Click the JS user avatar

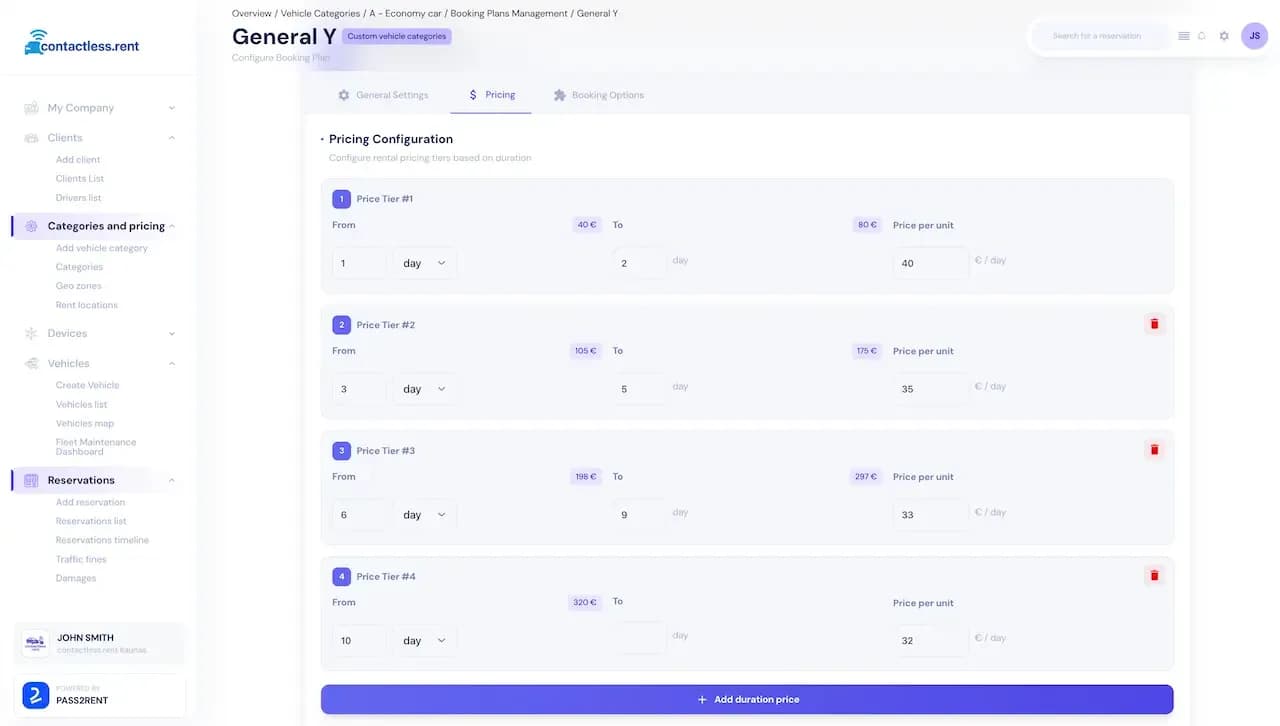pos(1254,35)
